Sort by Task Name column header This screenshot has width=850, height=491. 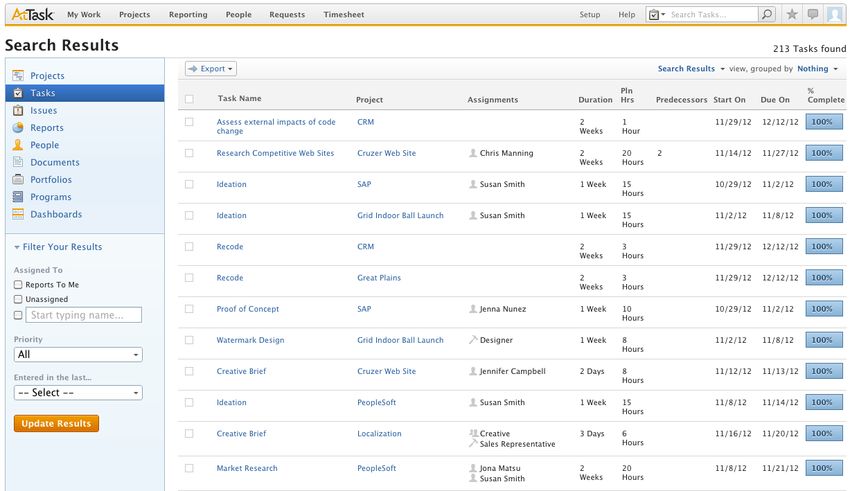pyautogui.click(x=240, y=98)
